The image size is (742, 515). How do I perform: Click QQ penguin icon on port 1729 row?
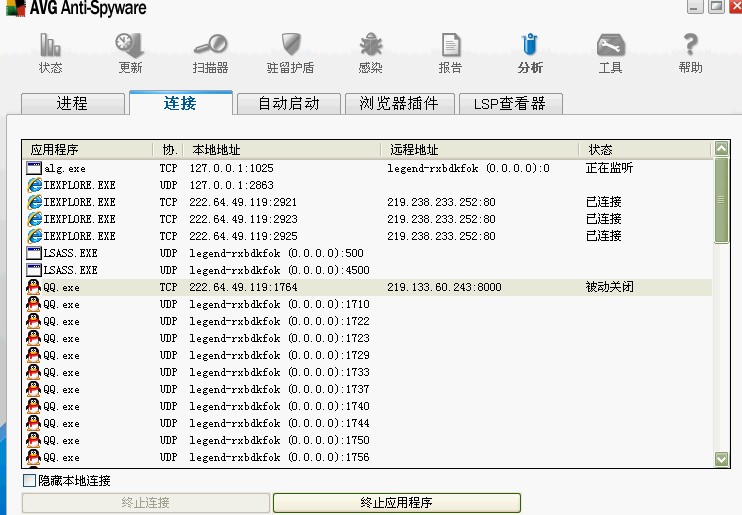point(33,355)
